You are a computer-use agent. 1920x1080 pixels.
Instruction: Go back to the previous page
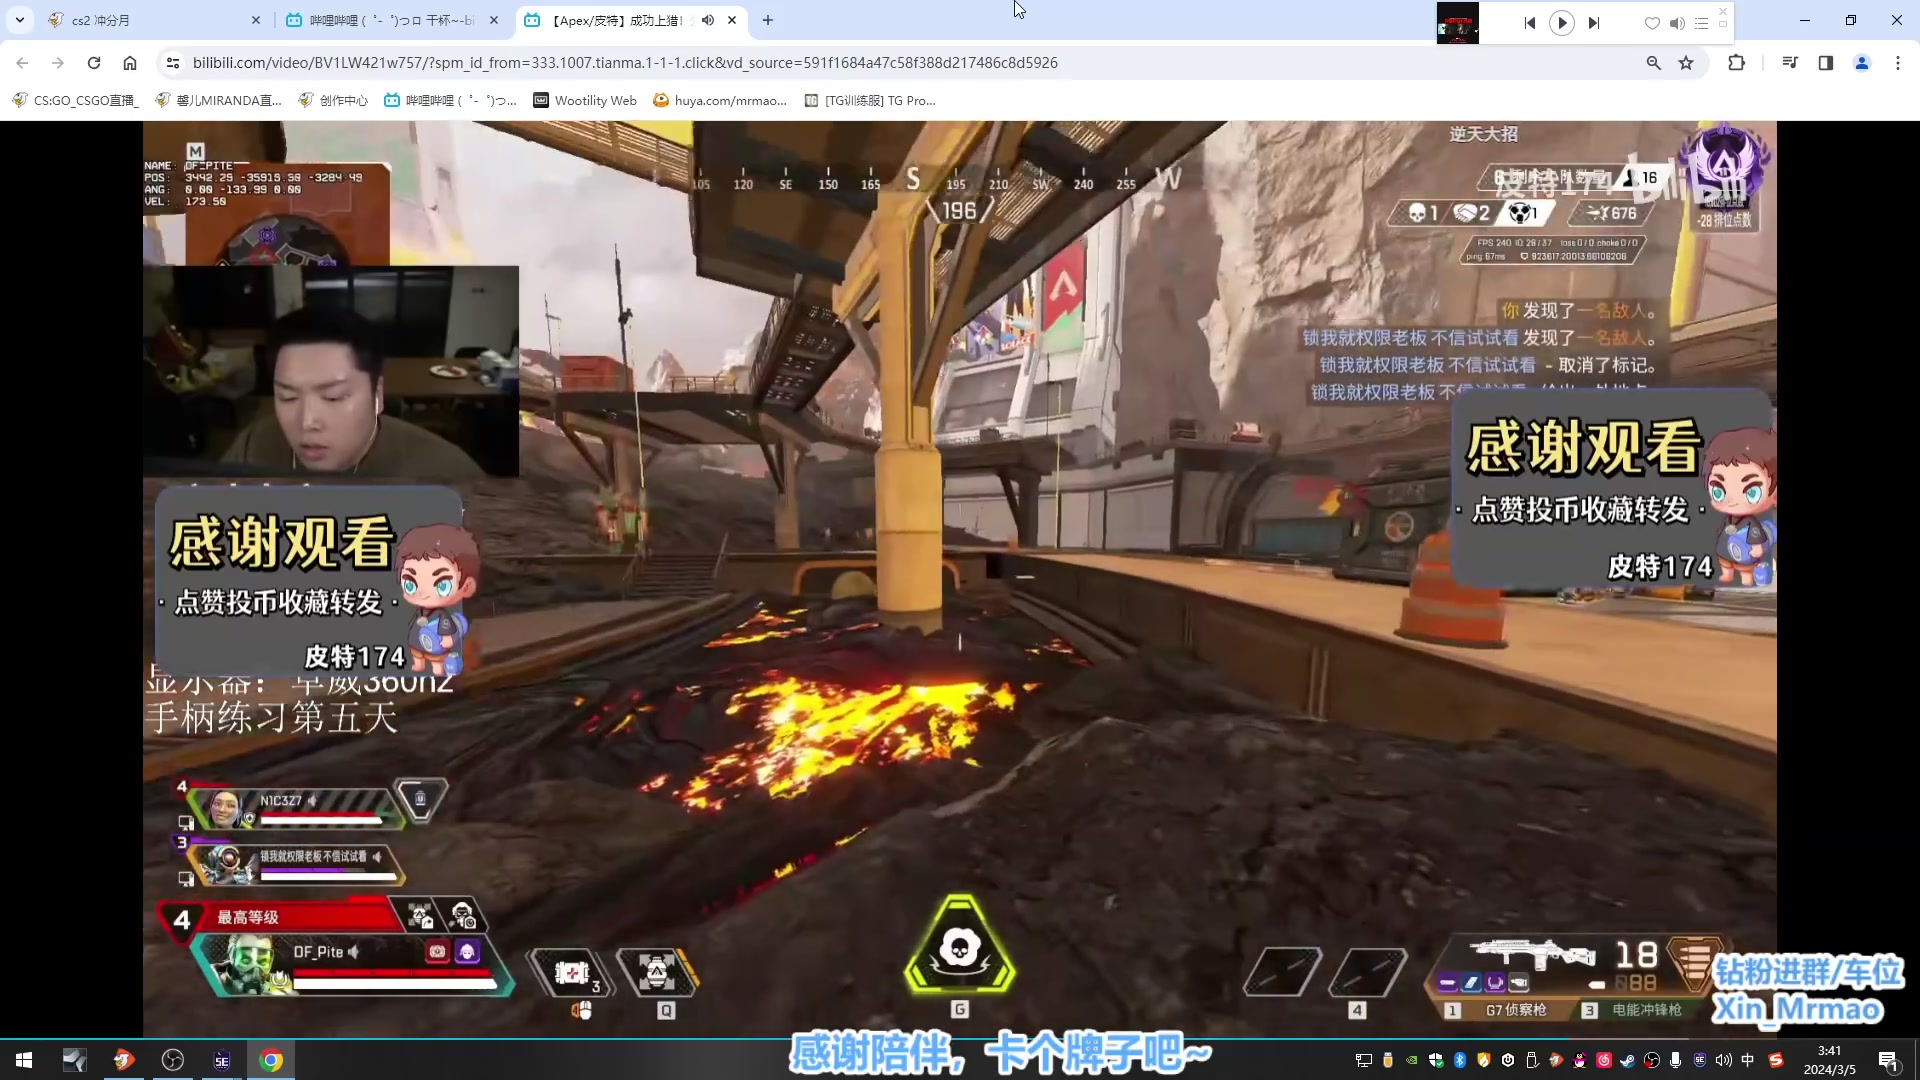(x=22, y=63)
